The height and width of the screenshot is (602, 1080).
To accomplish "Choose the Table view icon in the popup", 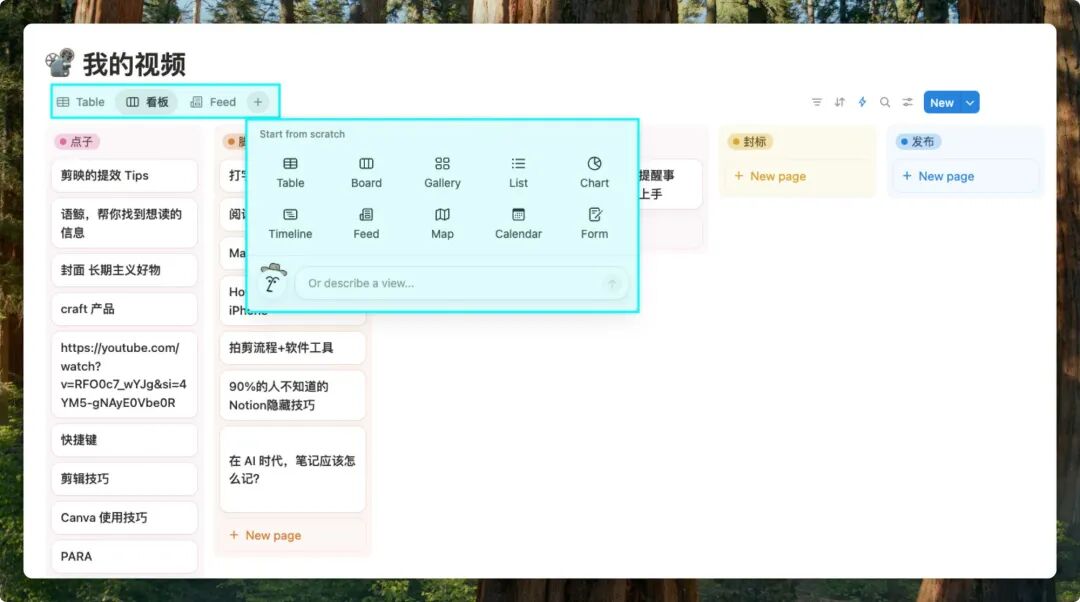I will click(290, 164).
